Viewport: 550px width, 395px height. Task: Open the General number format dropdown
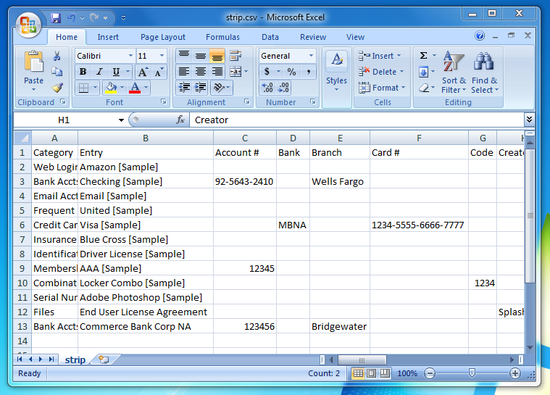pyautogui.click(x=311, y=55)
